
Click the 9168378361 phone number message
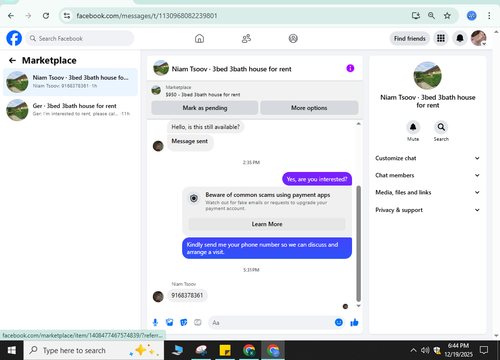point(187,295)
